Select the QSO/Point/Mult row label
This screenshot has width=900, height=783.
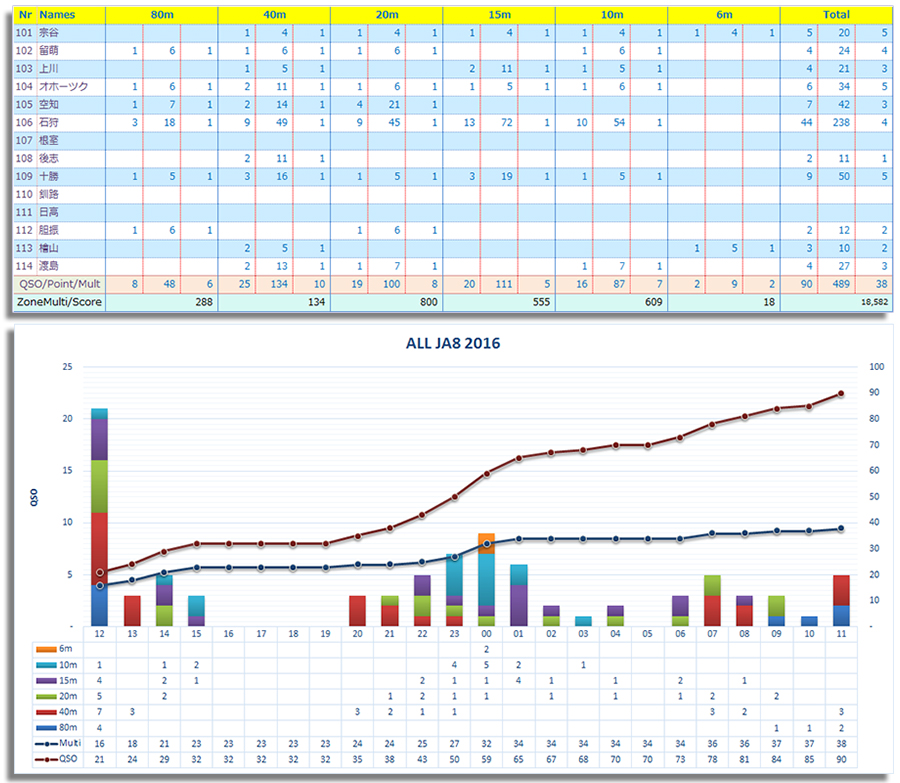(59, 284)
